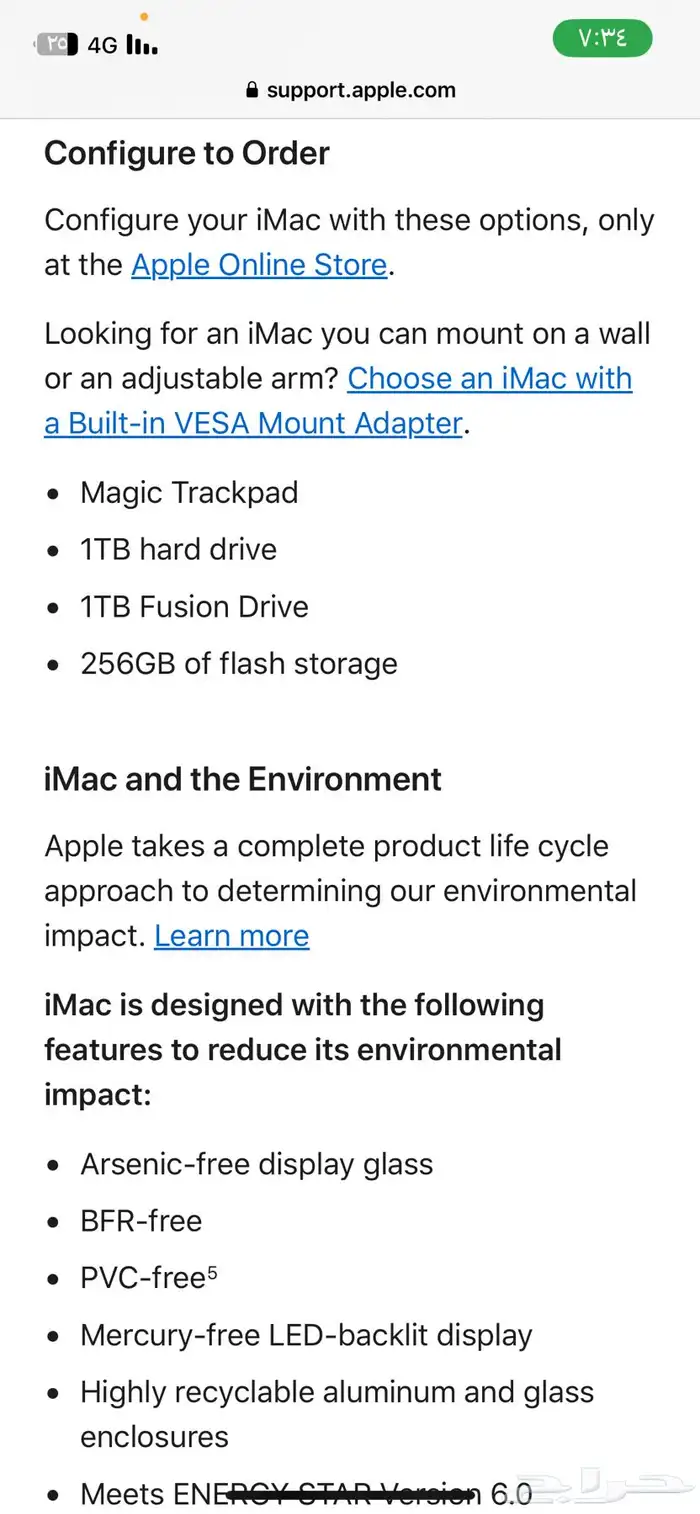
Task: Open the Apple Online Store link
Action: [x=259, y=265]
